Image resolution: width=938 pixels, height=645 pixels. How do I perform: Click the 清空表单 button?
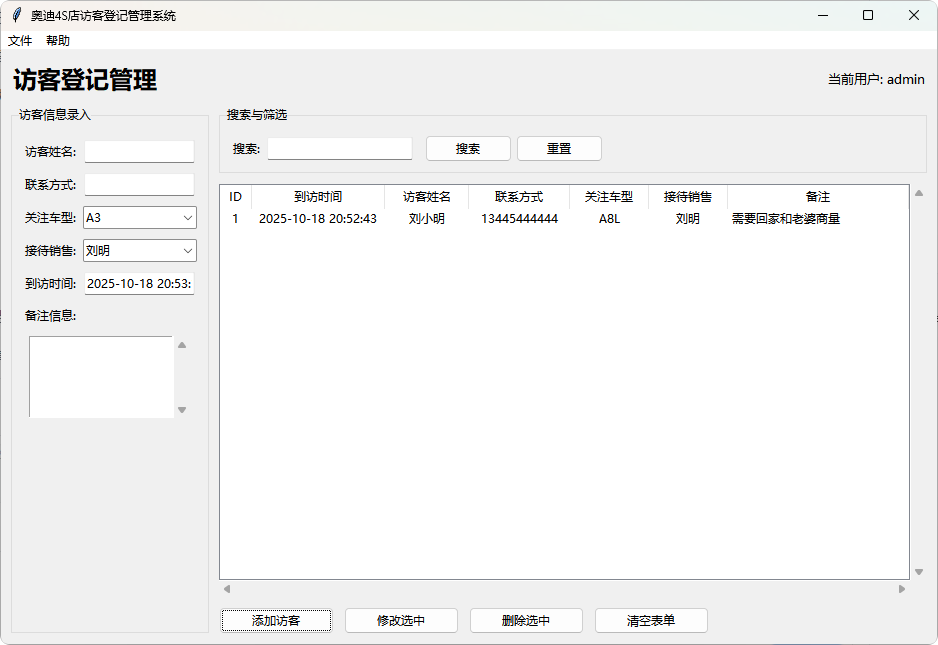click(651, 620)
